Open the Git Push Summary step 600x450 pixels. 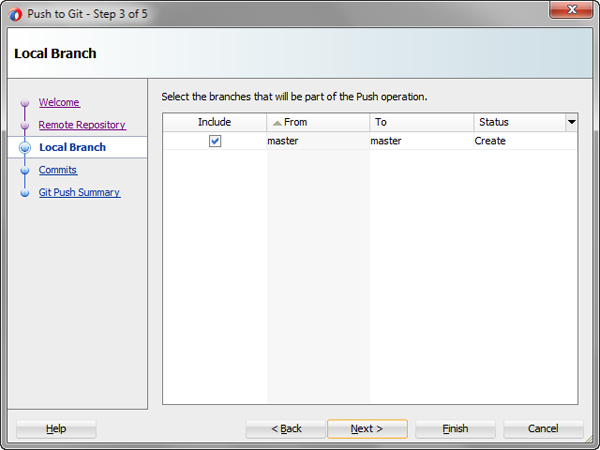point(79,192)
